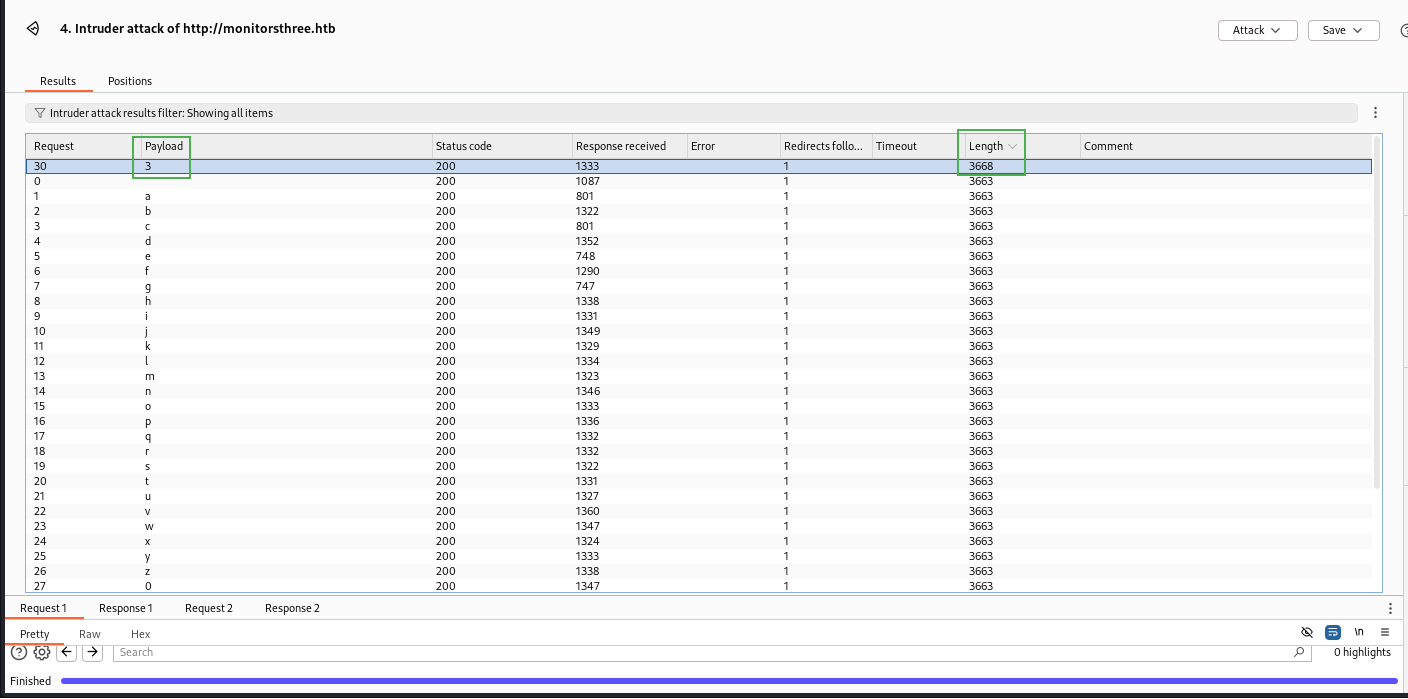Click the 1360 response received cell
Image resolution: width=1408 pixels, height=699 pixels.
587,511
